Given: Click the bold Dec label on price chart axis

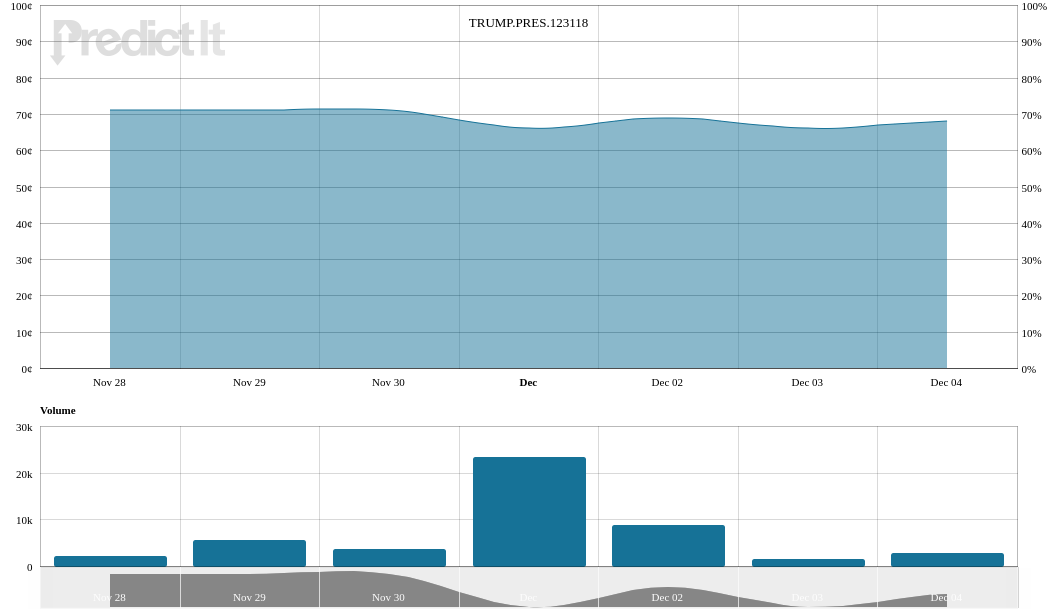Looking at the screenshot, I should tap(528, 382).
